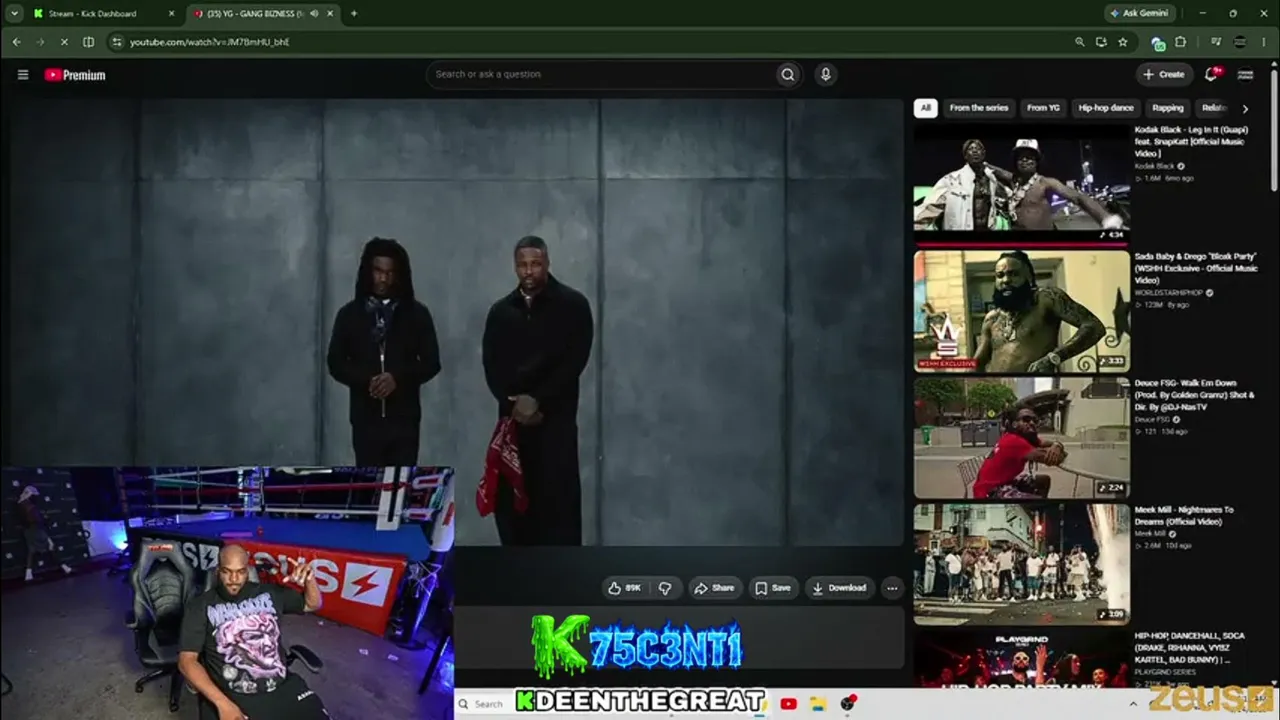1280x720 pixels.
Task: Open the Kodak Black - Leg In It title
Action: click(1190, 142)
